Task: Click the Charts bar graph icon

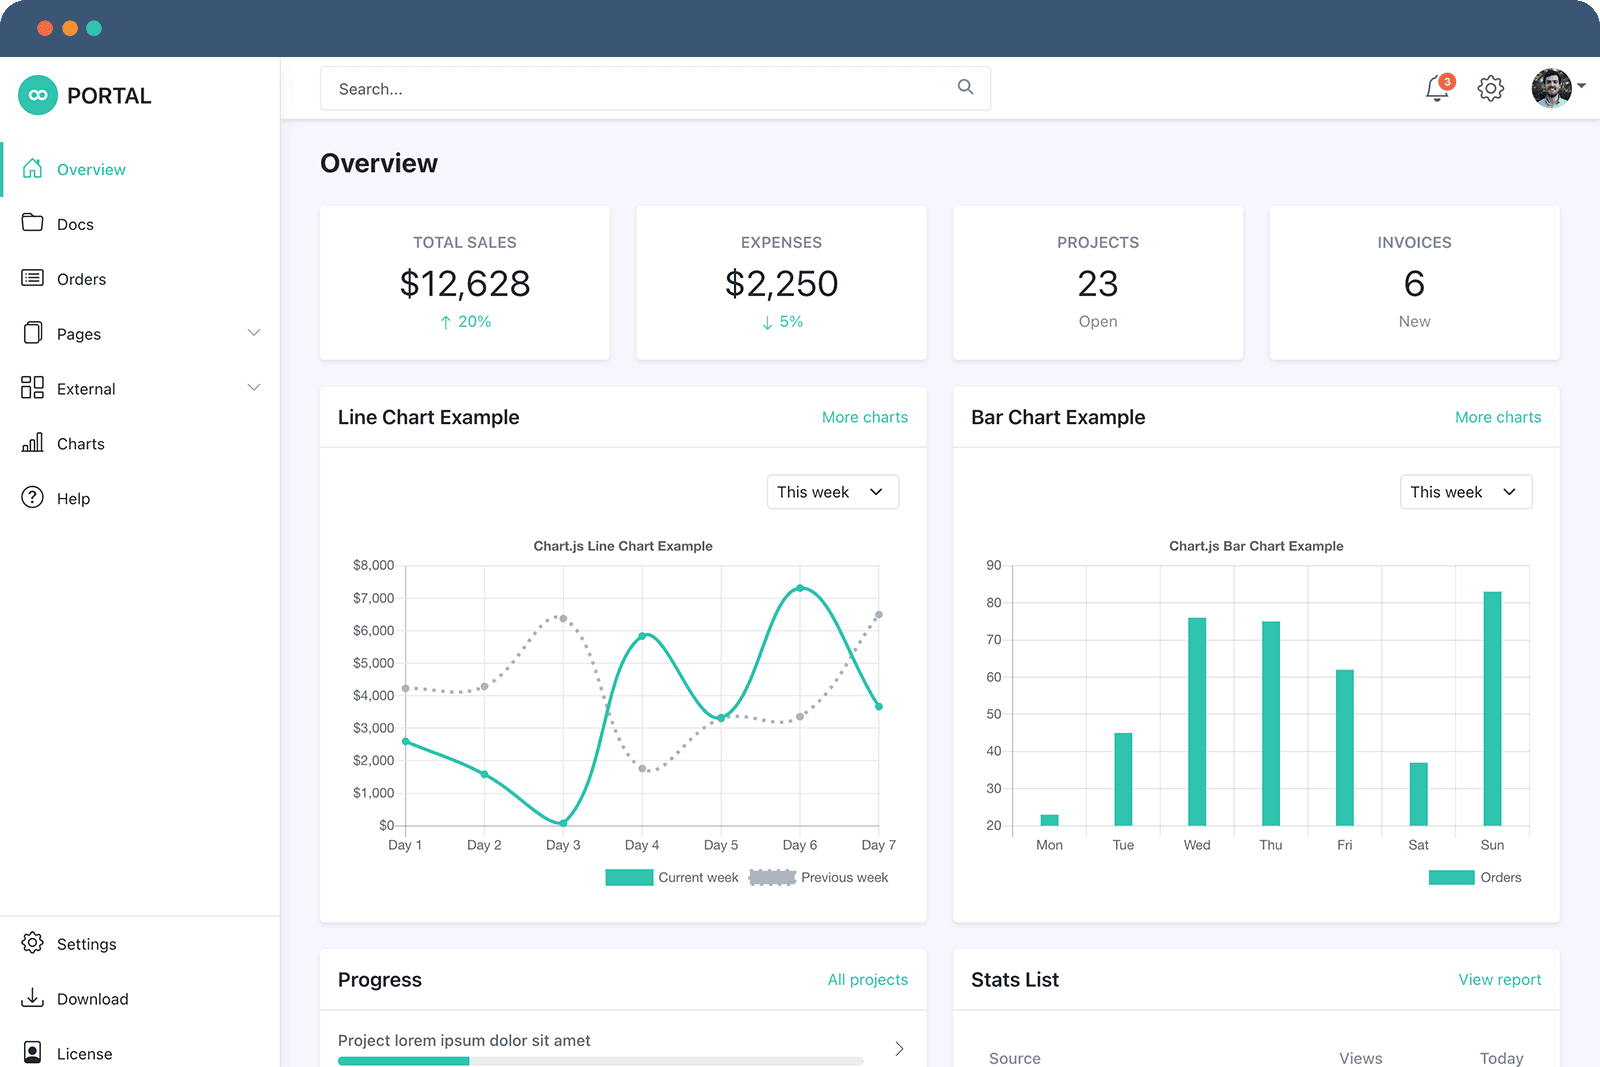Action: (32, 442)
